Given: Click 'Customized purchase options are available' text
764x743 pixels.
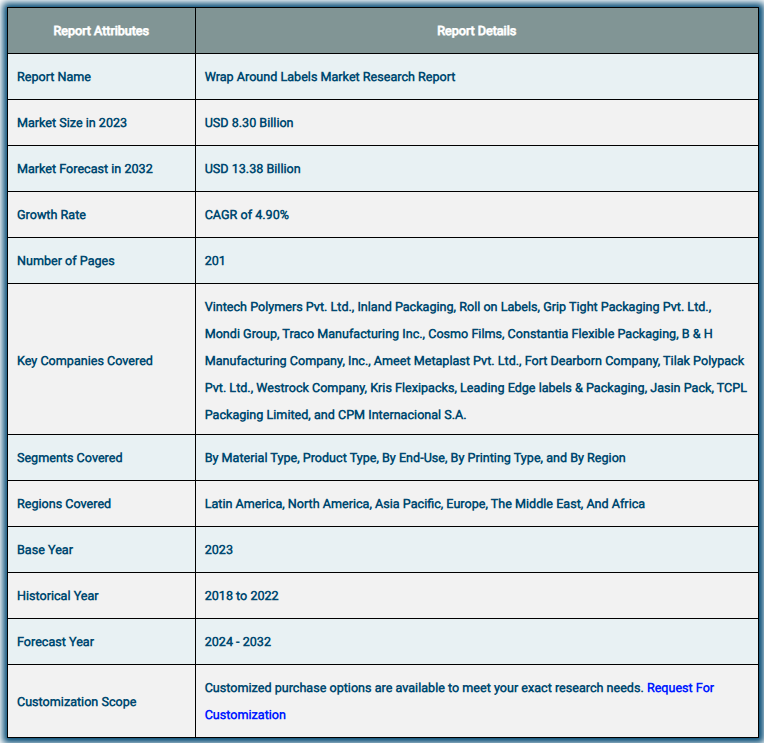Looking at the screenshot, I should (424, 688).
